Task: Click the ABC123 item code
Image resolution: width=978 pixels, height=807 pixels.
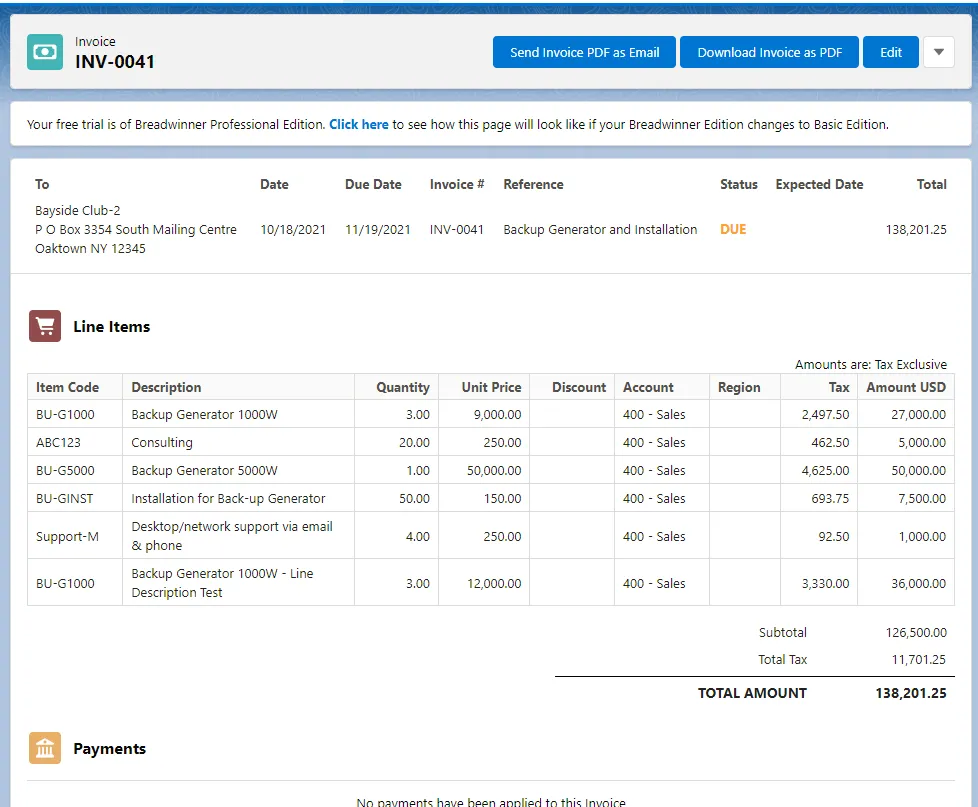Action: click(x=59, y=443)
